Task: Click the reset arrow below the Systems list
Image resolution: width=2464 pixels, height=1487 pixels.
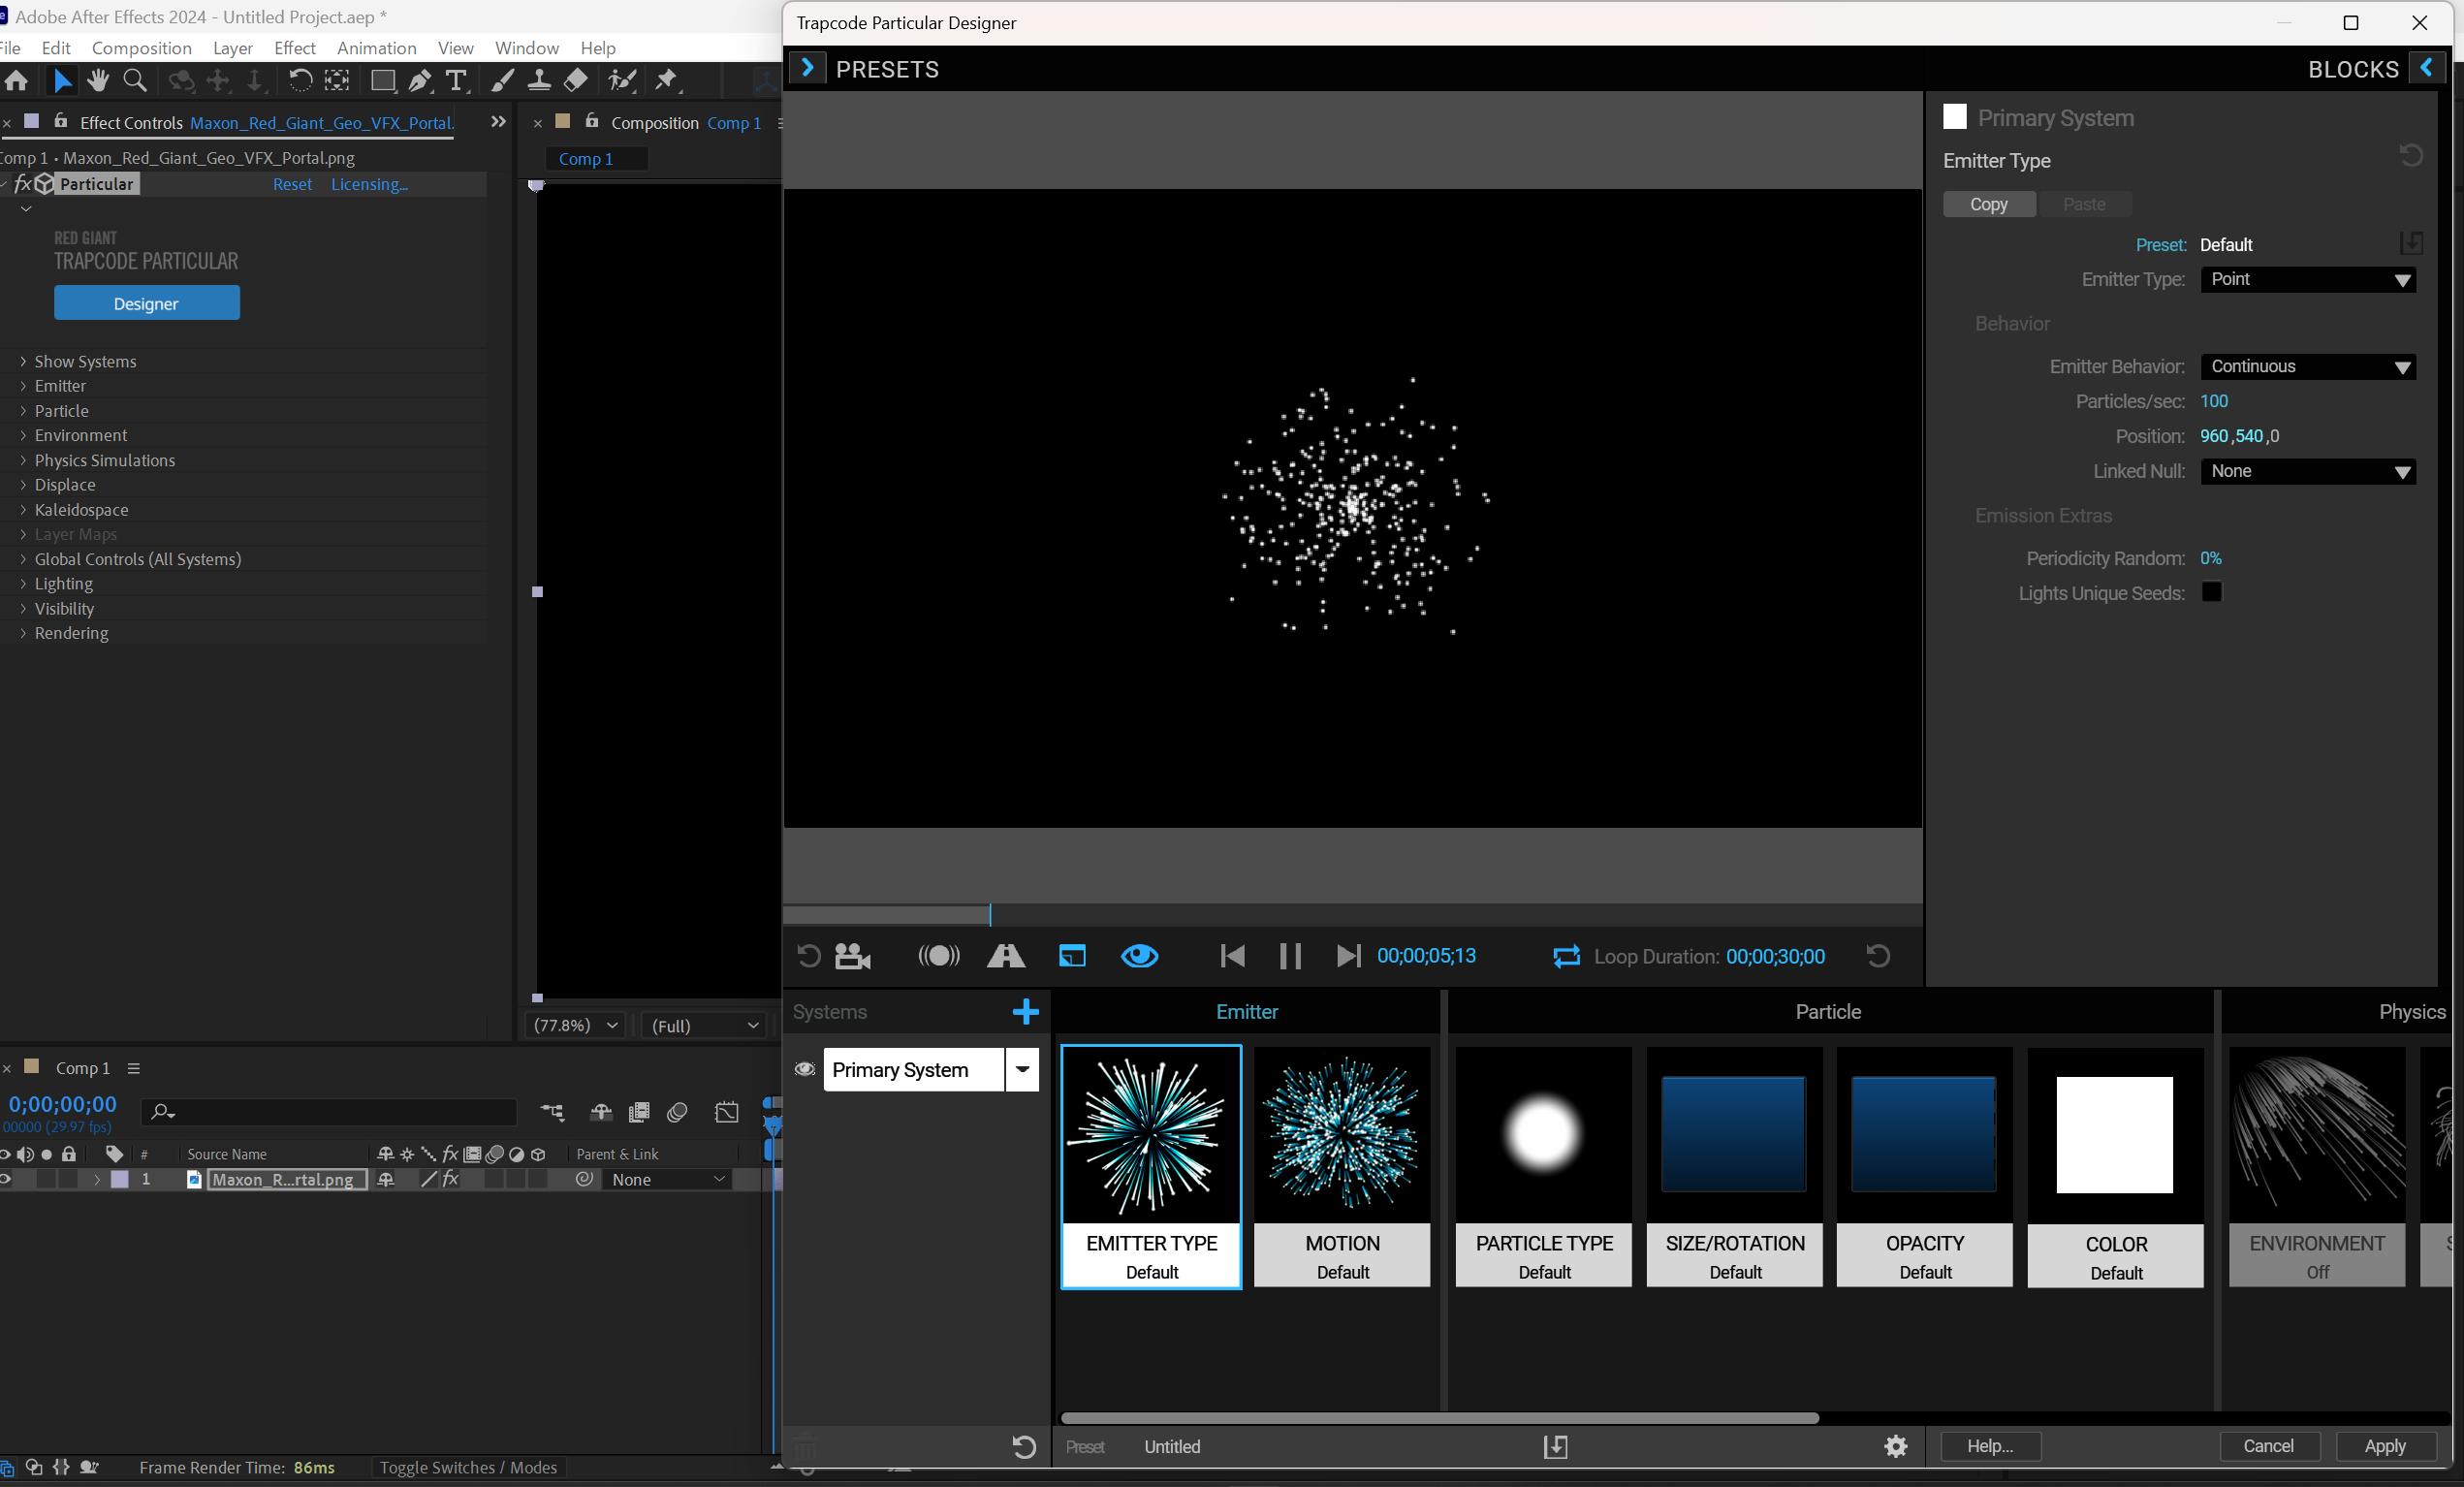Action: [x=1023, y=1446]
